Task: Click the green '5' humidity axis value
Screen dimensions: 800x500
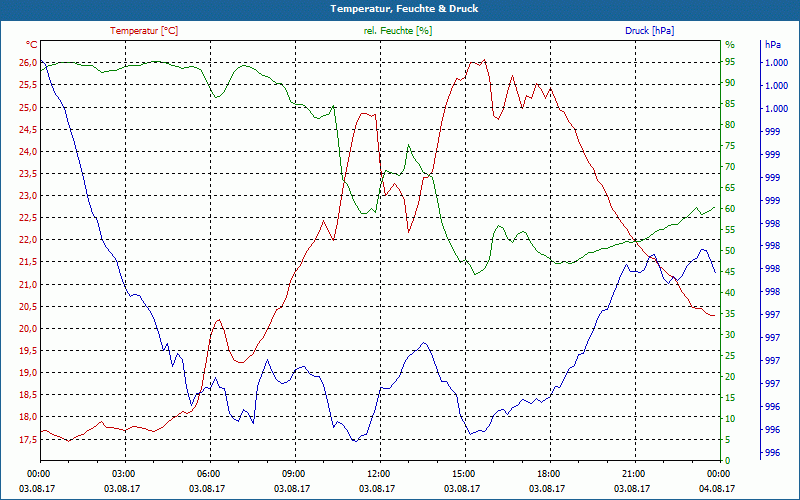Action: 728,440
